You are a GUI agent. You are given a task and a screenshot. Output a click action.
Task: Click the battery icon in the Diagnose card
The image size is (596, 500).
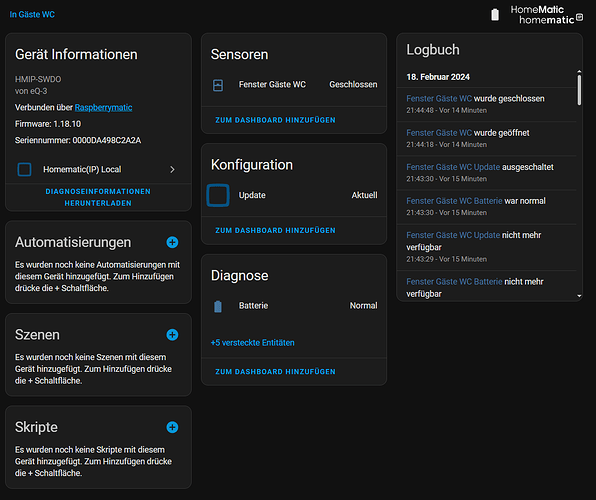click(x=218, y=306)
